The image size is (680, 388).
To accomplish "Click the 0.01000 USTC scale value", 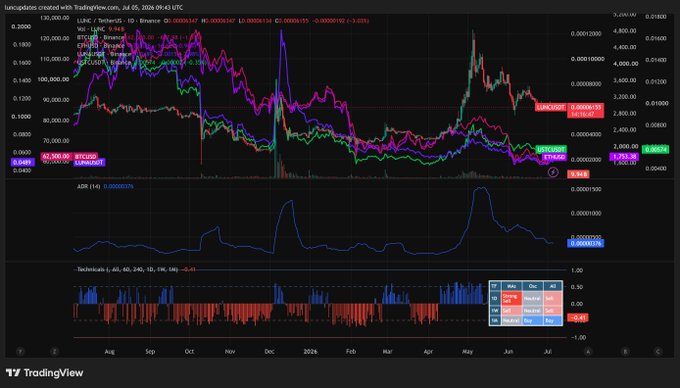I will pyautogui.click(x=656, y=103).
